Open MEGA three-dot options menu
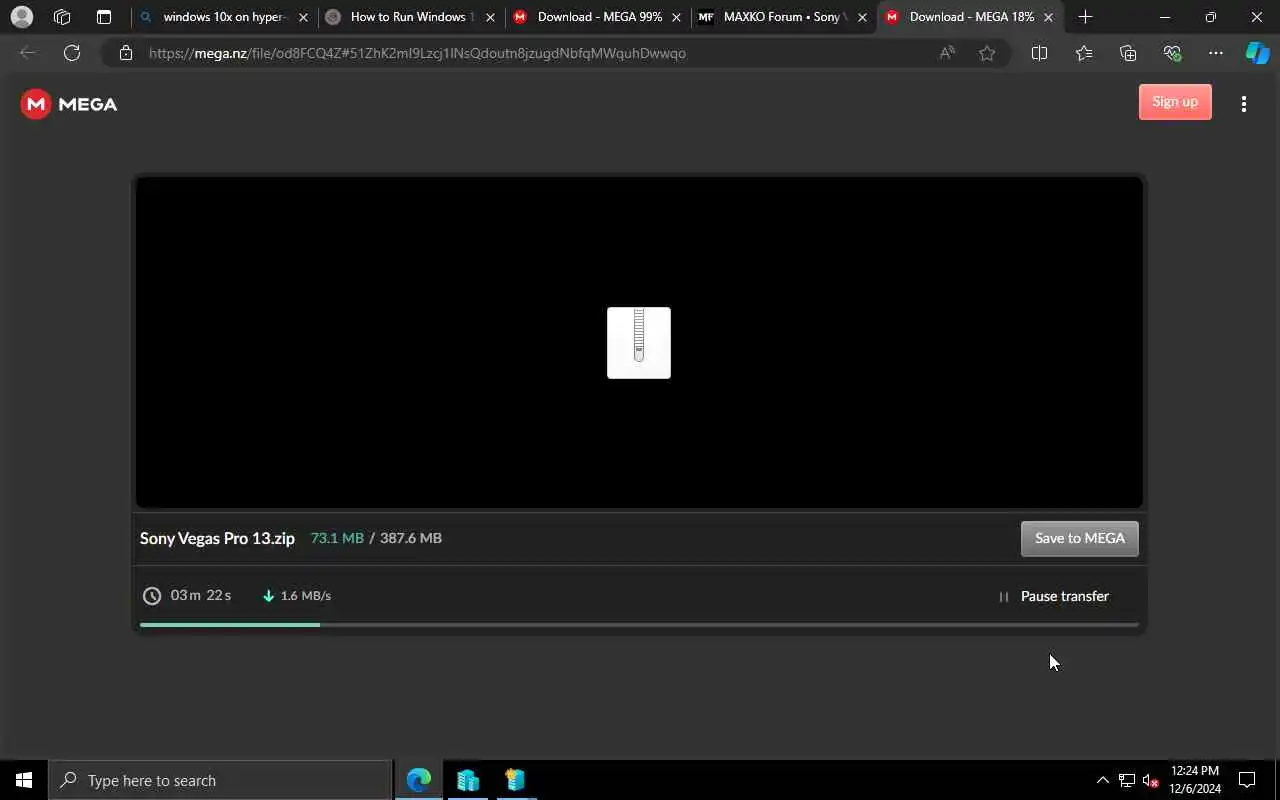The image size is (1280, 800). [x=1244, y=104]
